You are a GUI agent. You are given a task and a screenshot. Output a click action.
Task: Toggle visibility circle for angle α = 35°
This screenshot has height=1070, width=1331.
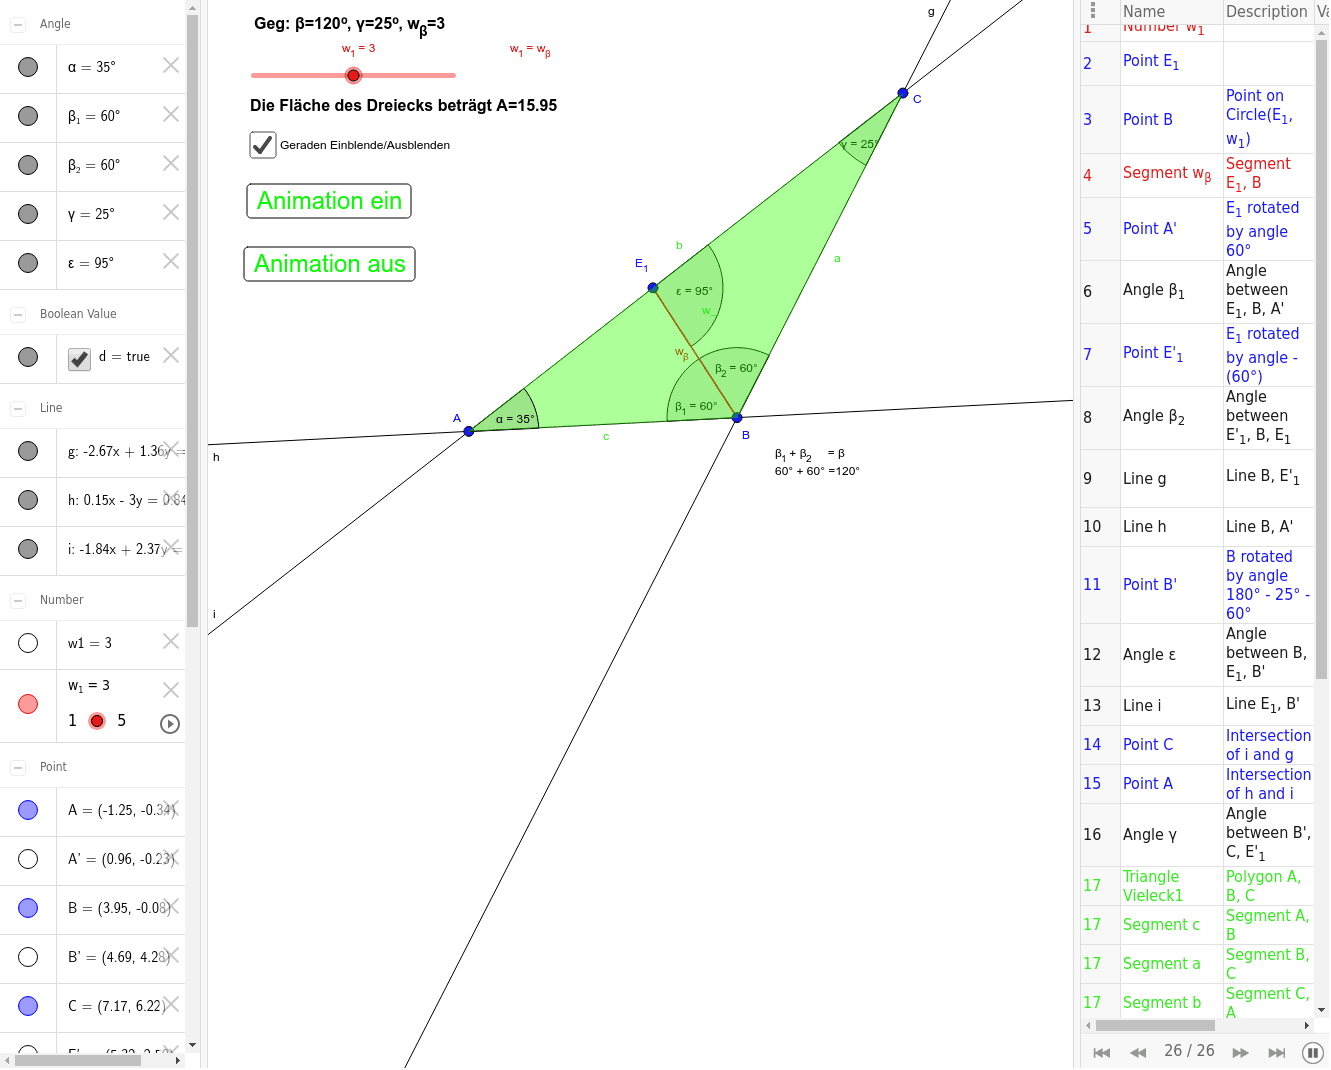point(28,67)
